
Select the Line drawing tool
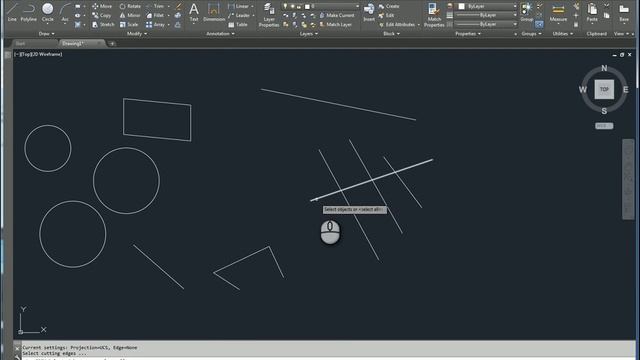point(12,12)
